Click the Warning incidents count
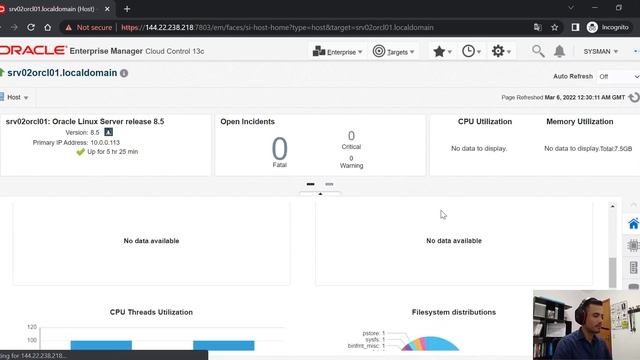The width and height of the screenshot is (640, 360). pyautogui.click(x=351, y=158)
